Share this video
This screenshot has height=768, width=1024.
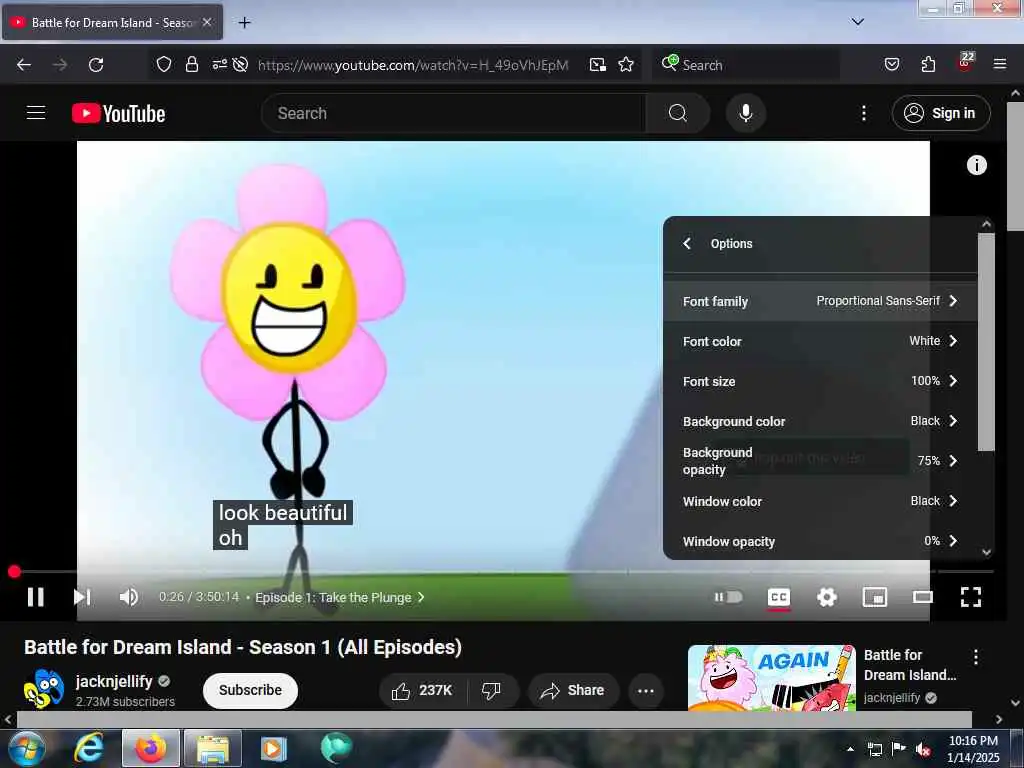pos(573,690)
